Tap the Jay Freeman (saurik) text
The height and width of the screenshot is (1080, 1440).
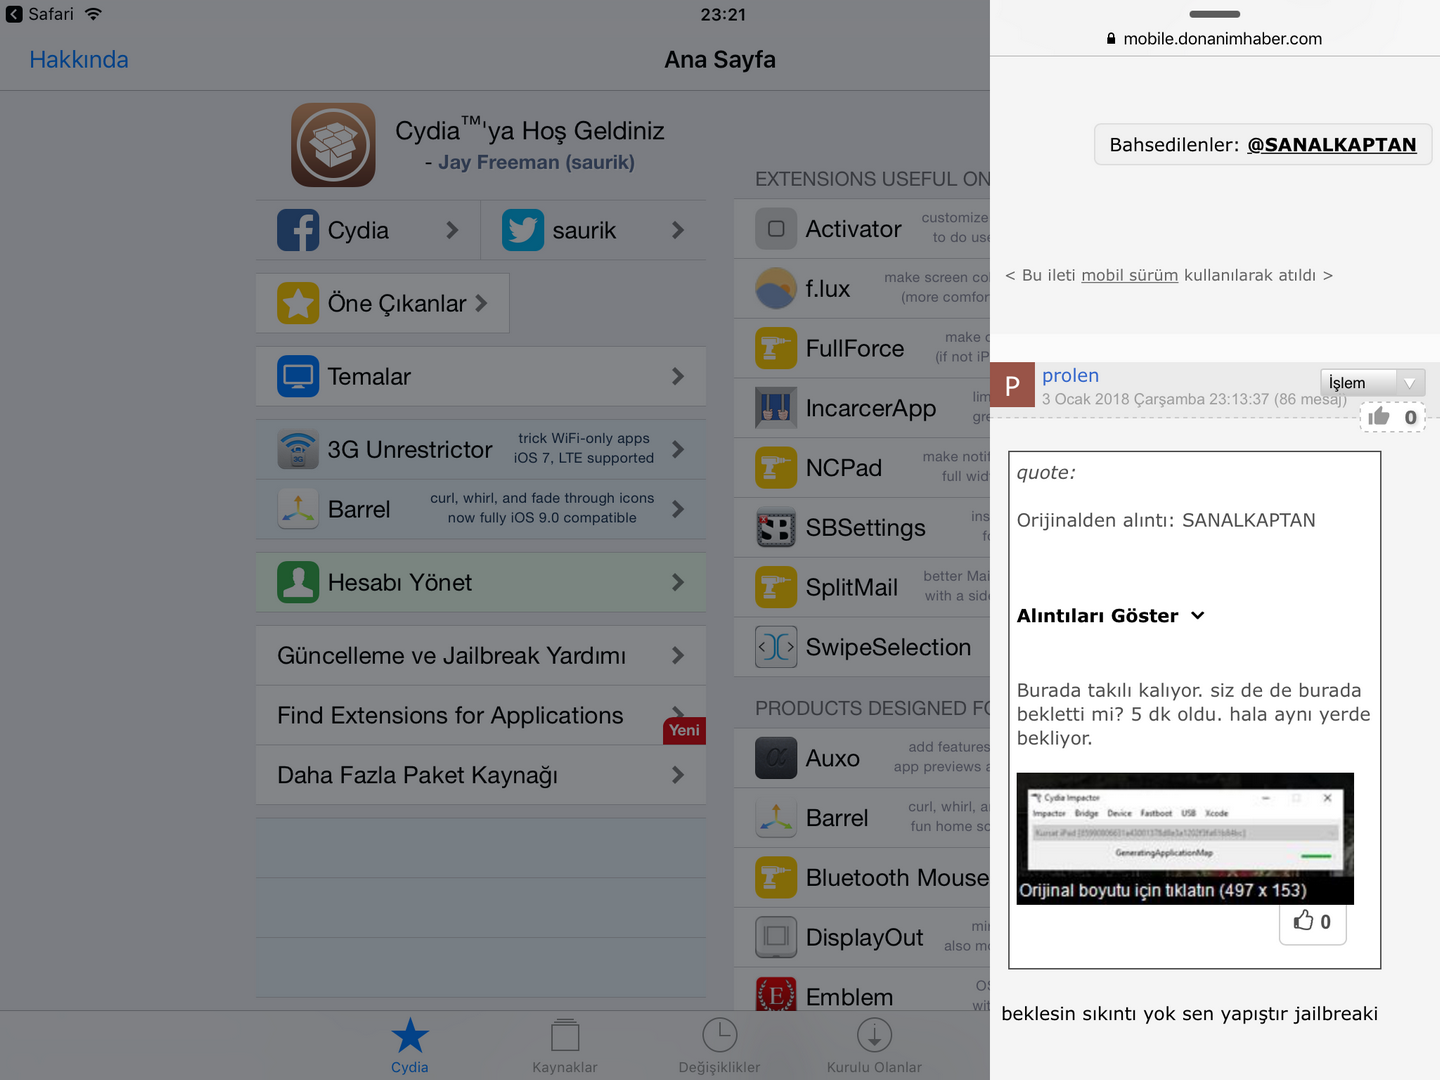point(536,162)
